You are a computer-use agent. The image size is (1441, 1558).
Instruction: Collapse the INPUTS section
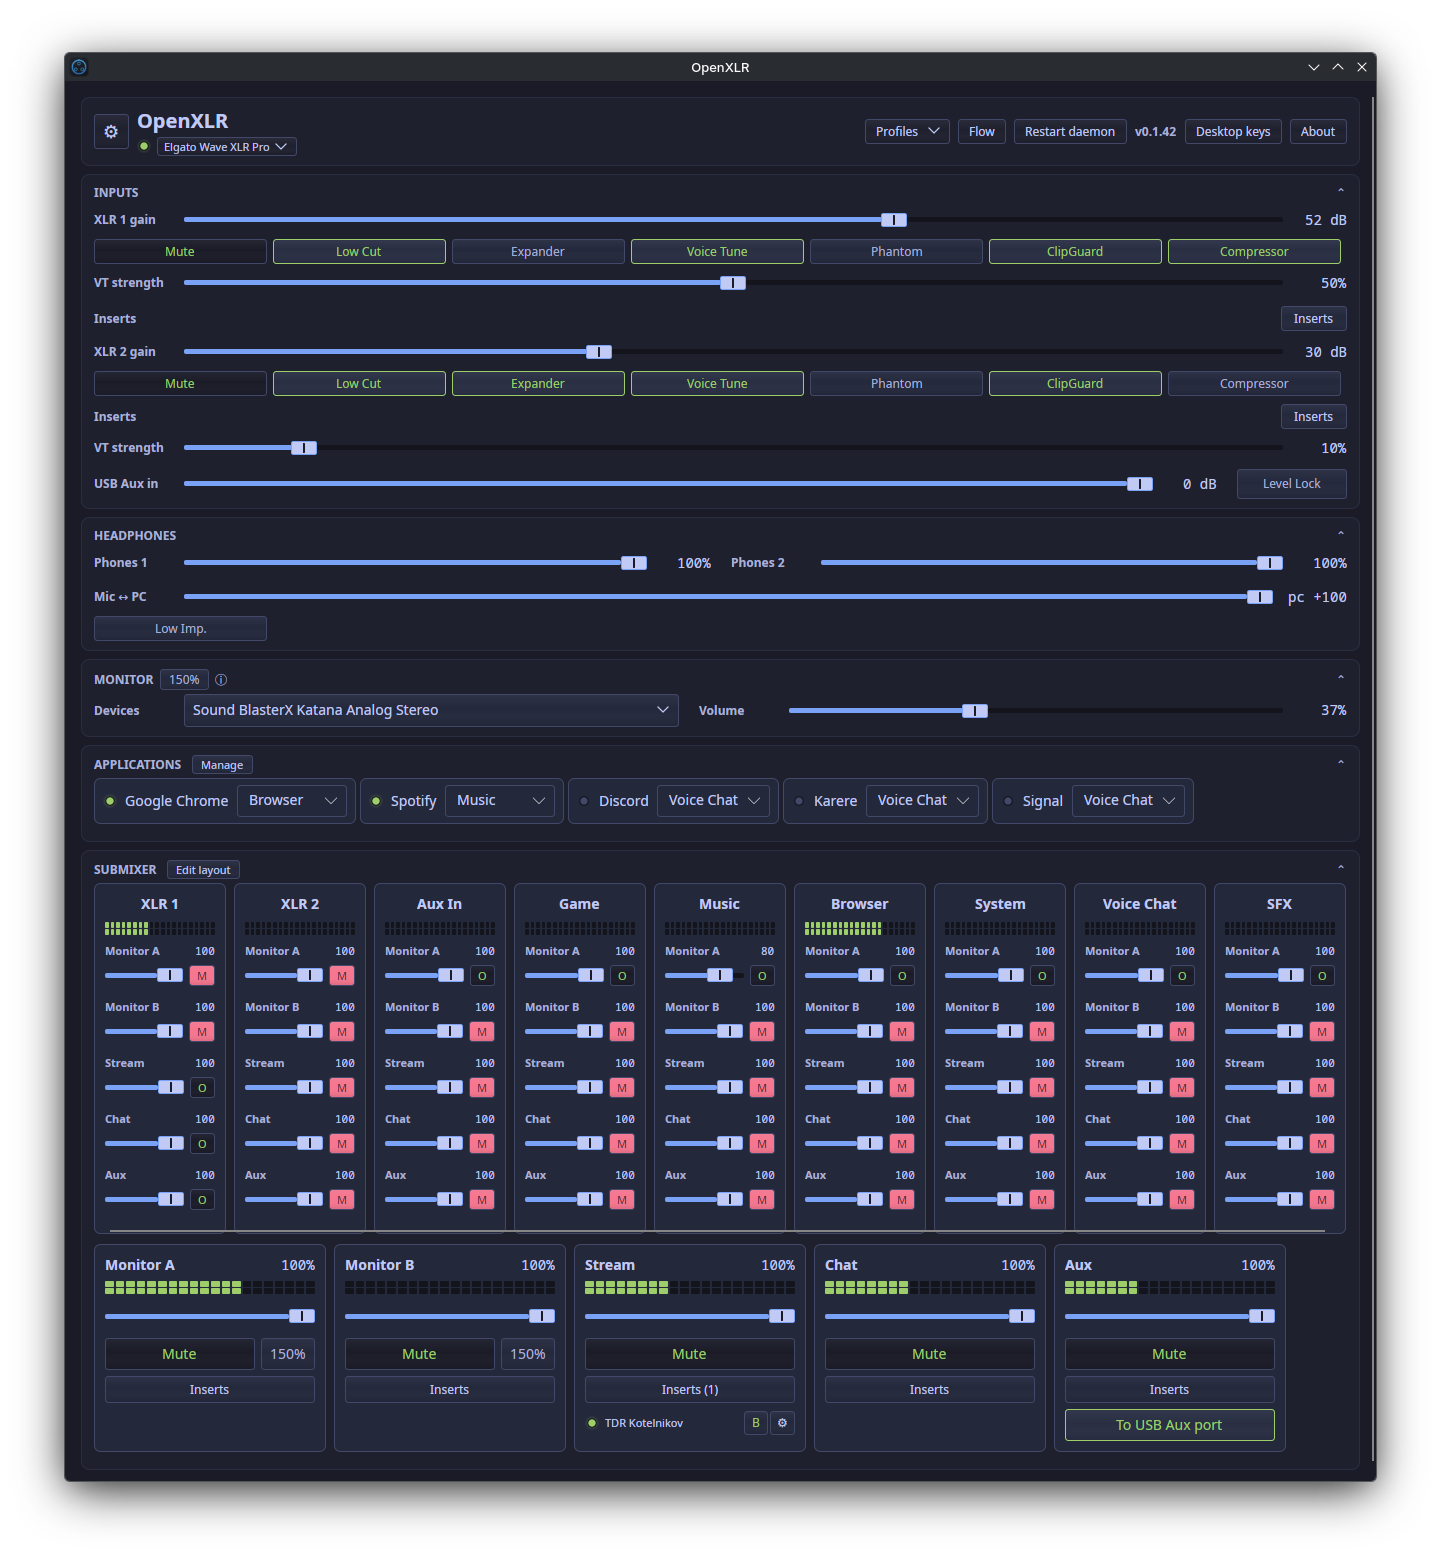tap(1341, 191)
